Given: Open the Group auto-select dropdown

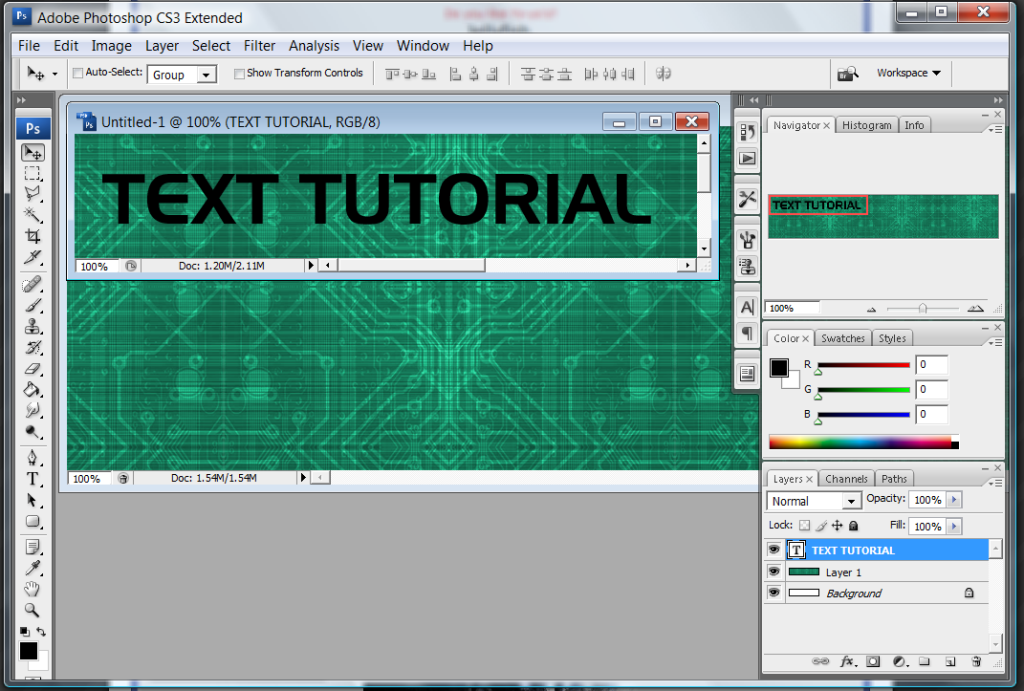Looking at the screenshot, I should 206,75.
